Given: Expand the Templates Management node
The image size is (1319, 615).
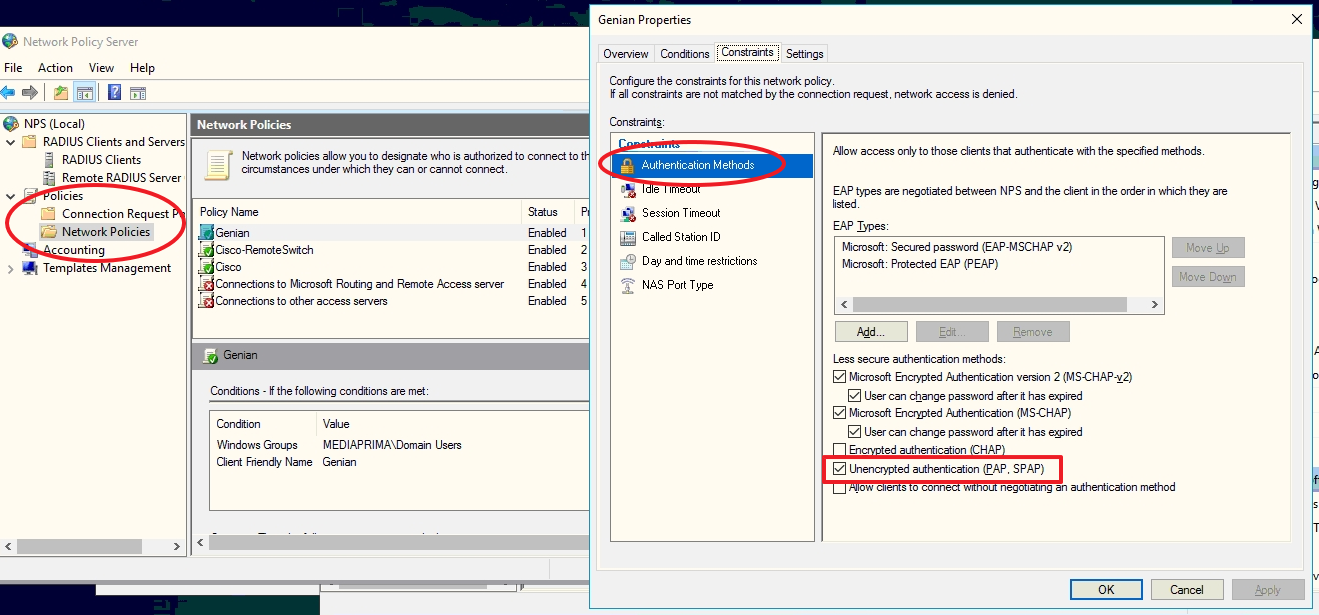Looking at the screenshot, I should coord(10,268).
